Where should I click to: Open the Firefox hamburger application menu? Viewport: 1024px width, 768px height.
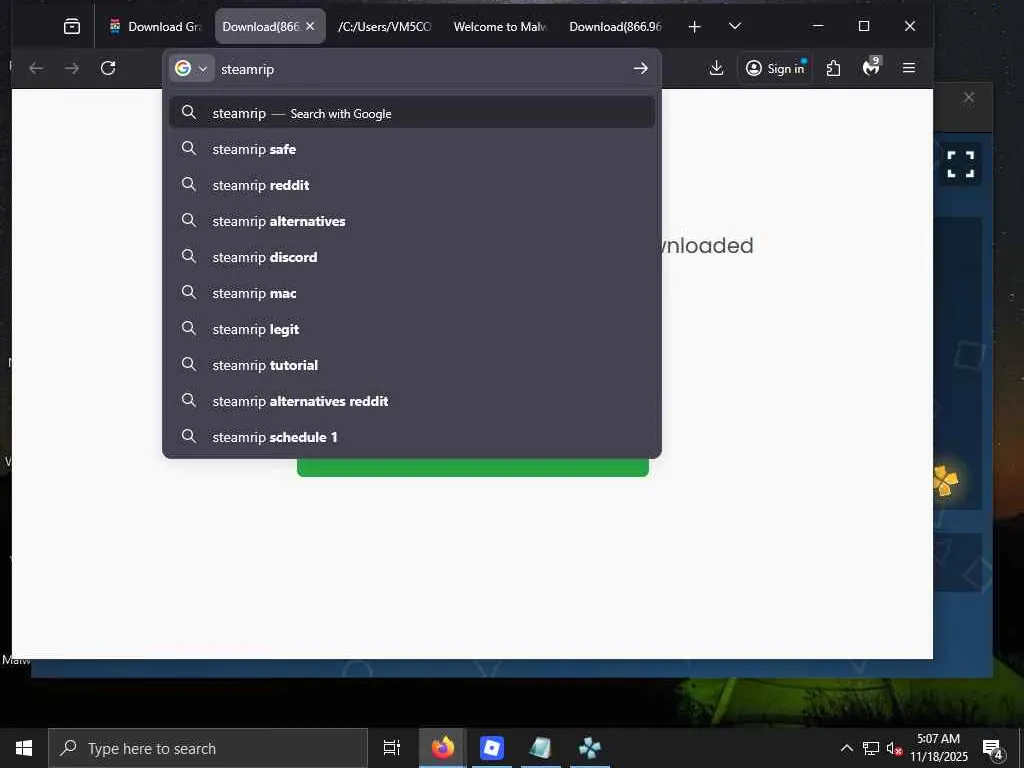click(908, 68)
